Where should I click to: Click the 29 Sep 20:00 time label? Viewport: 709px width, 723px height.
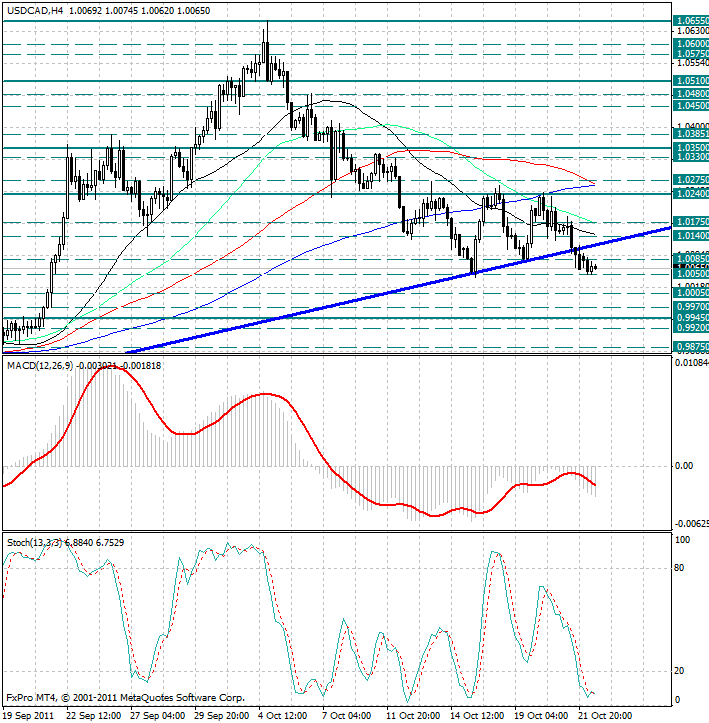222,716
